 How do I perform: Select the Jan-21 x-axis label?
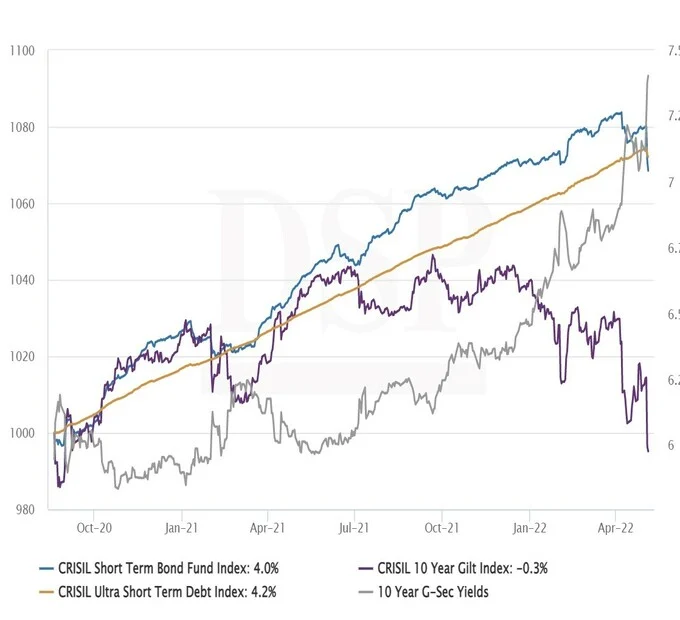pos(180,524)
